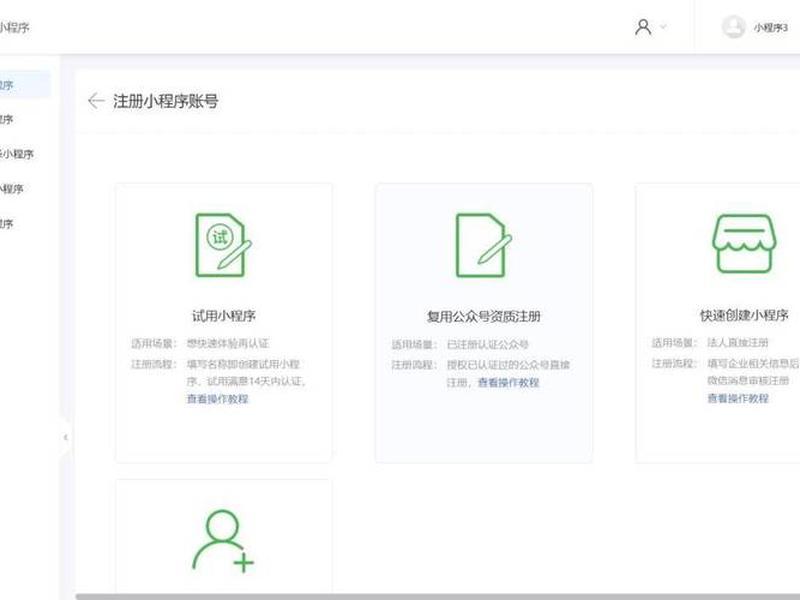Click the 复用公众号资质注册 card title
The width and height of the screenshot is (800, 600).
[x=483, y=316]
